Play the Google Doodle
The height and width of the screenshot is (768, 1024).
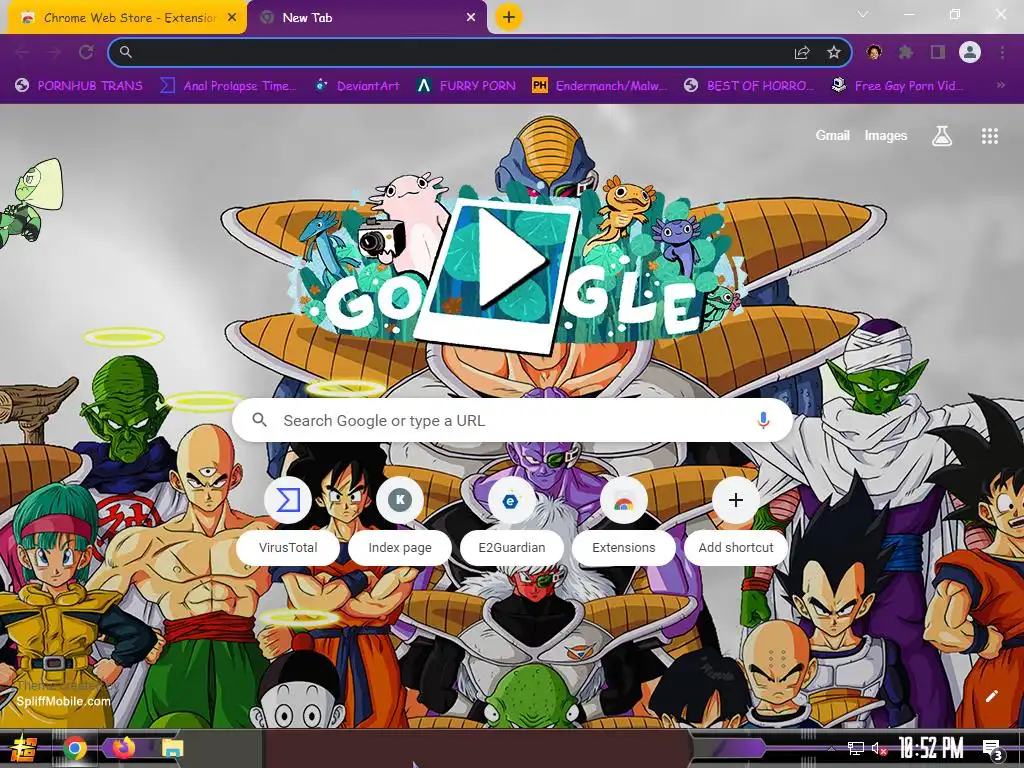pos(511,259)
